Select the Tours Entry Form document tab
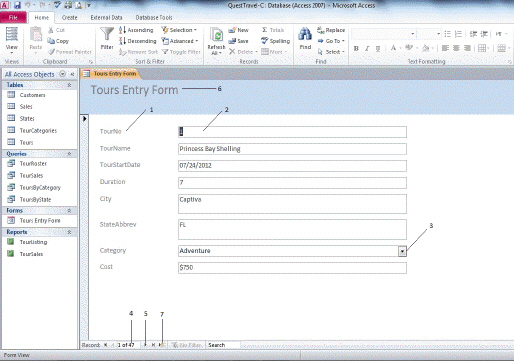 111,74
